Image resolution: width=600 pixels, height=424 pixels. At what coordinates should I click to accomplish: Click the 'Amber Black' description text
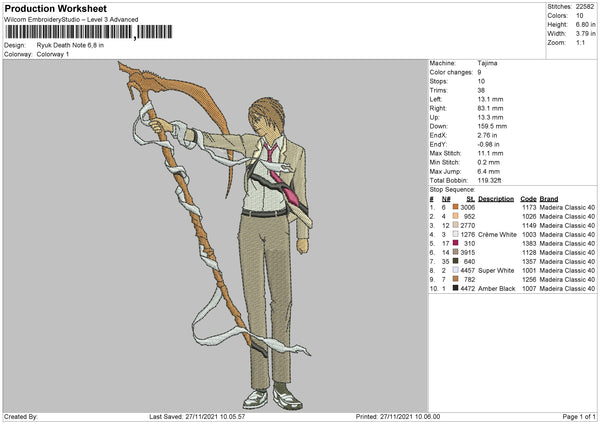[x=497, y=288]
